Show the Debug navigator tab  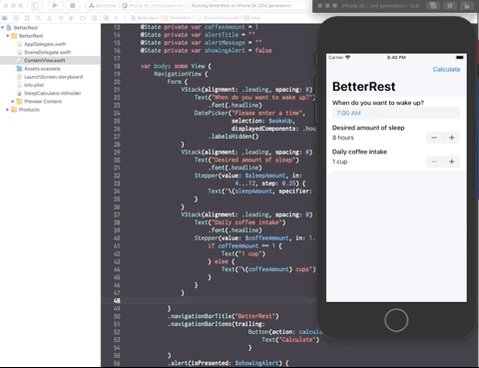[72, 18]
